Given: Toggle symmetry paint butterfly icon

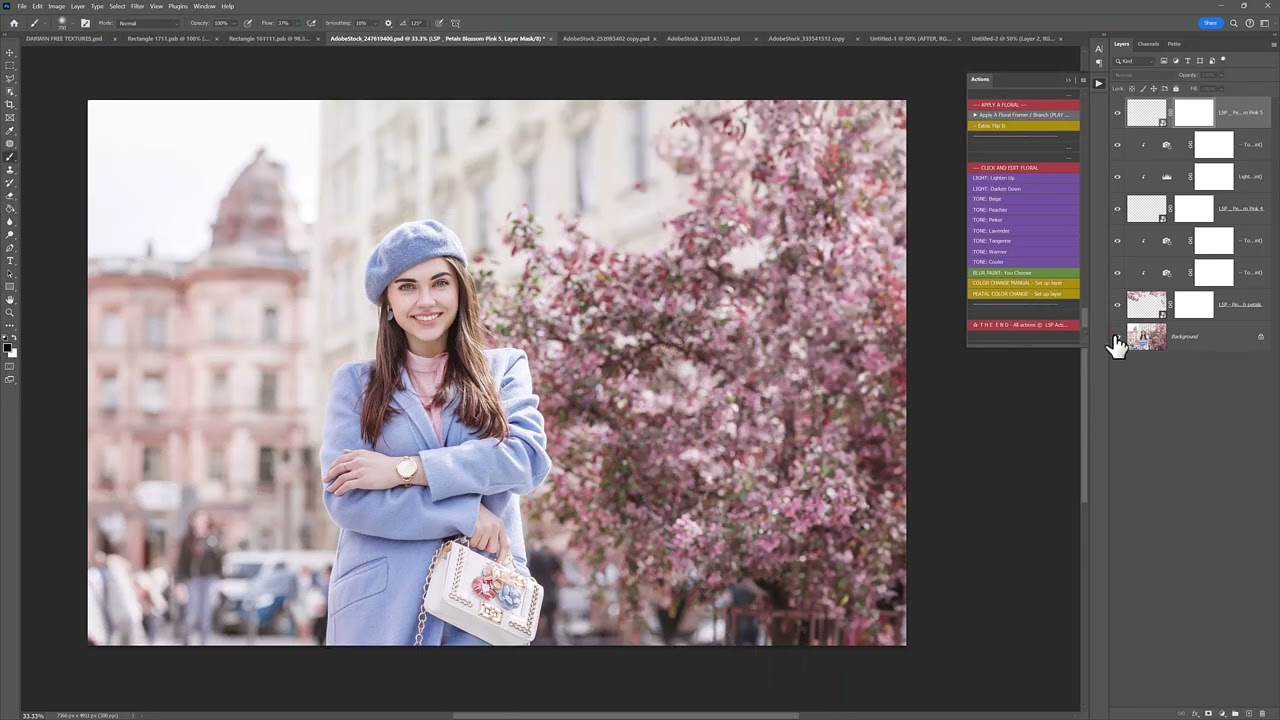Looking at the screenshot, I should pyautogui.click(x=456, y=23).
